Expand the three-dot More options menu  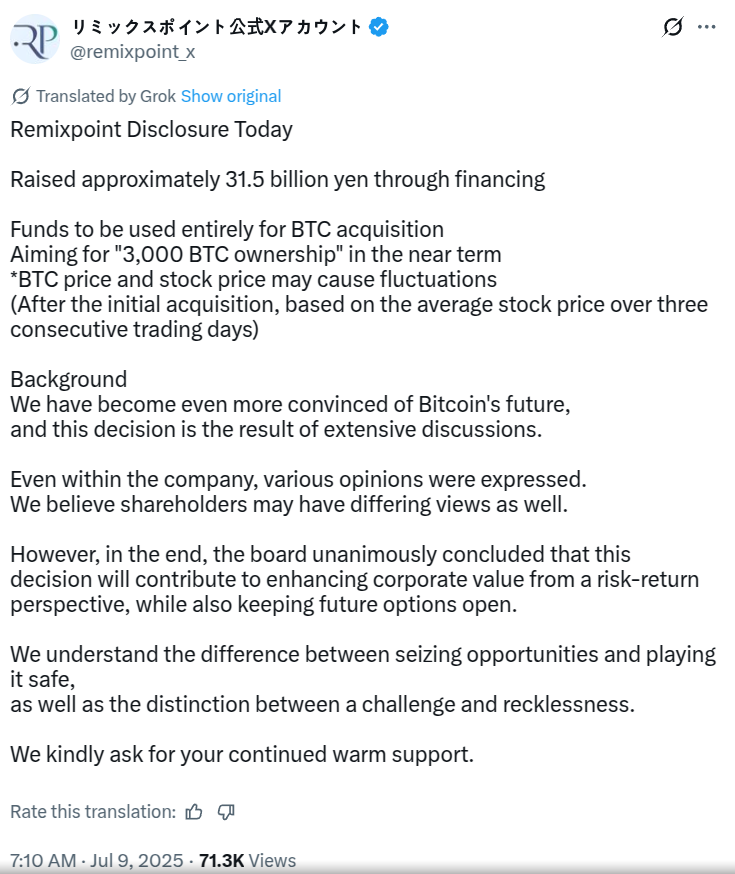(706, 27)
